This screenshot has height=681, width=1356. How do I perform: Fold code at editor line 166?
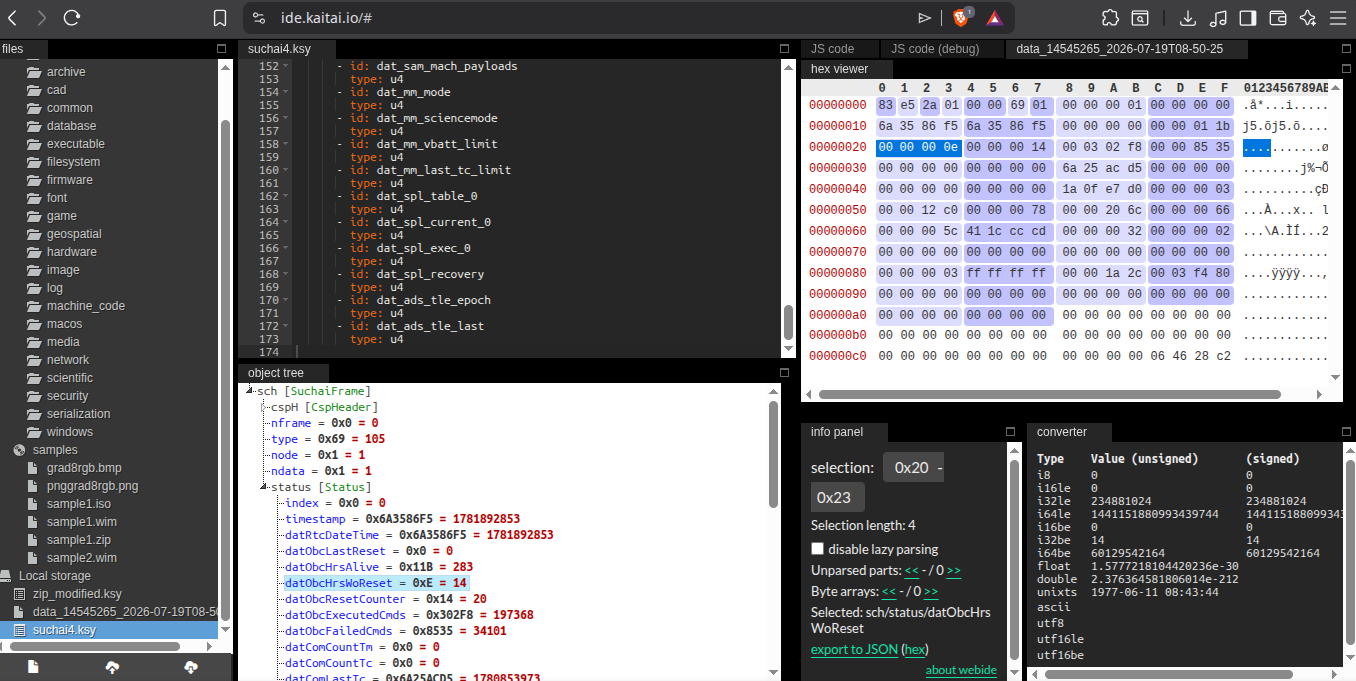(286, 248)
